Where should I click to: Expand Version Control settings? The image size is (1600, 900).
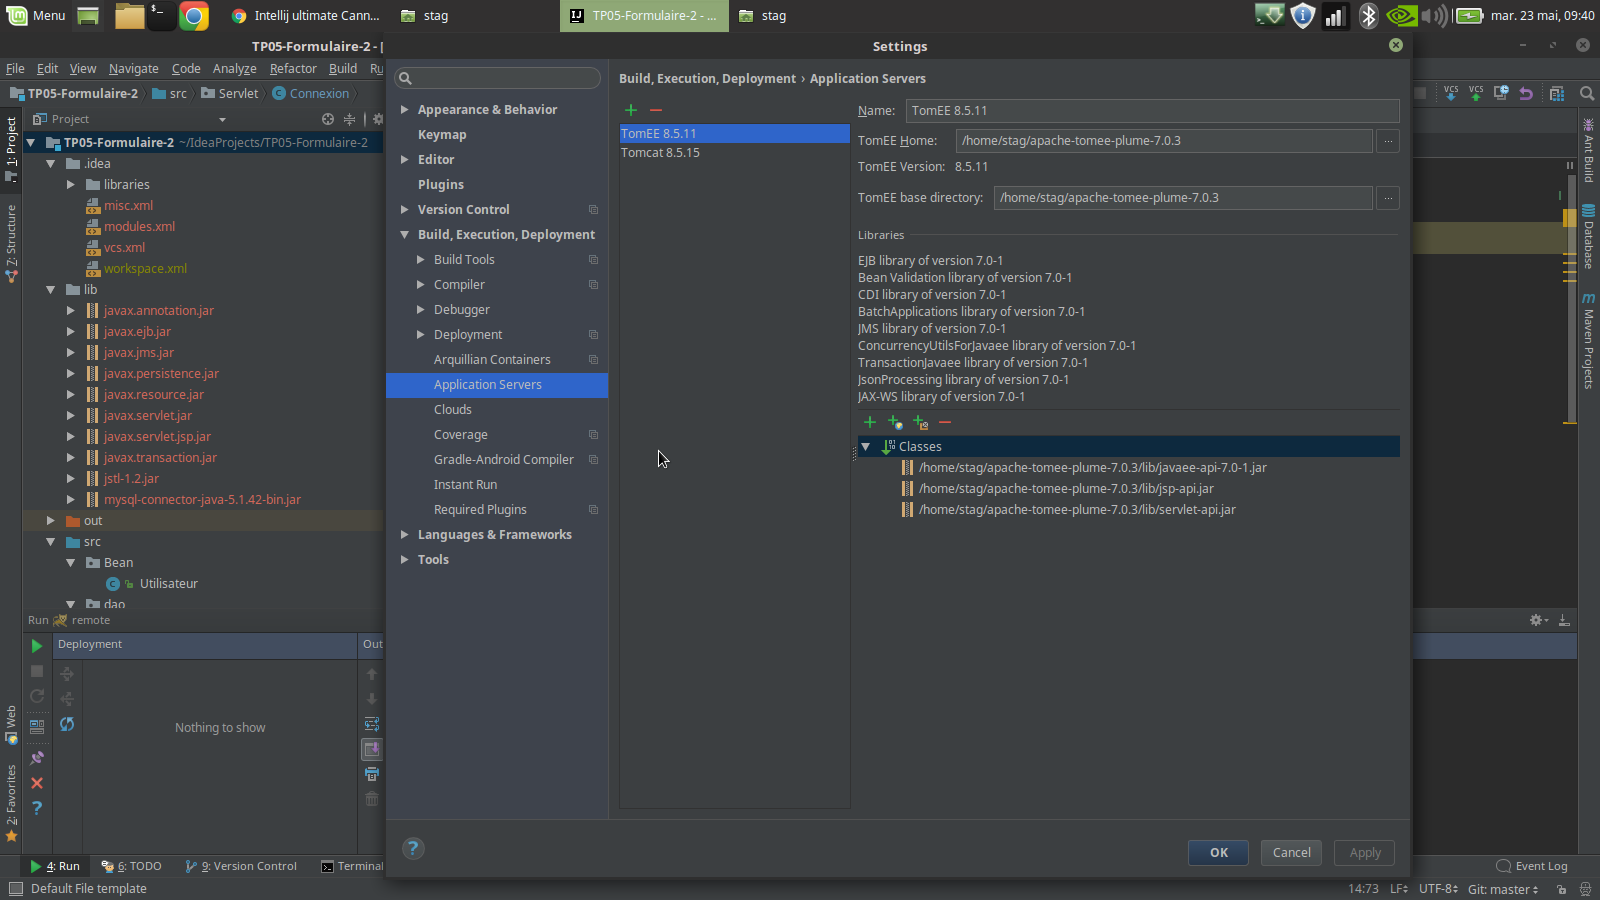405,210
